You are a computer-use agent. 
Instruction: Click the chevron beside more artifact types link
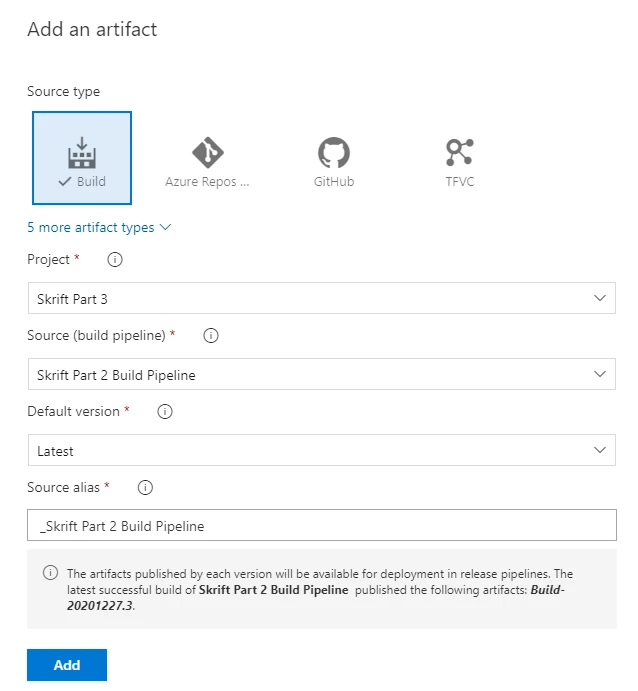click(165, 227)
